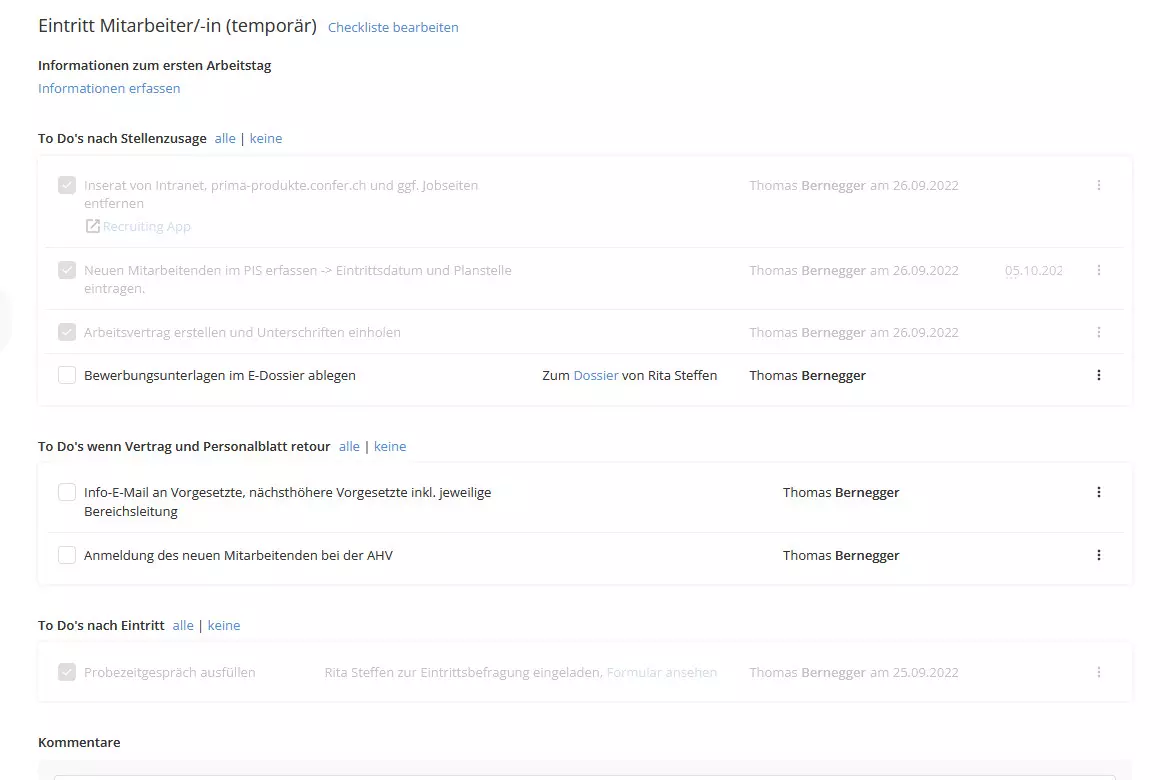Enable Anmeldung bei der AHV checkbox
This screenshot has width=1170, height=780.
(67, 555)
